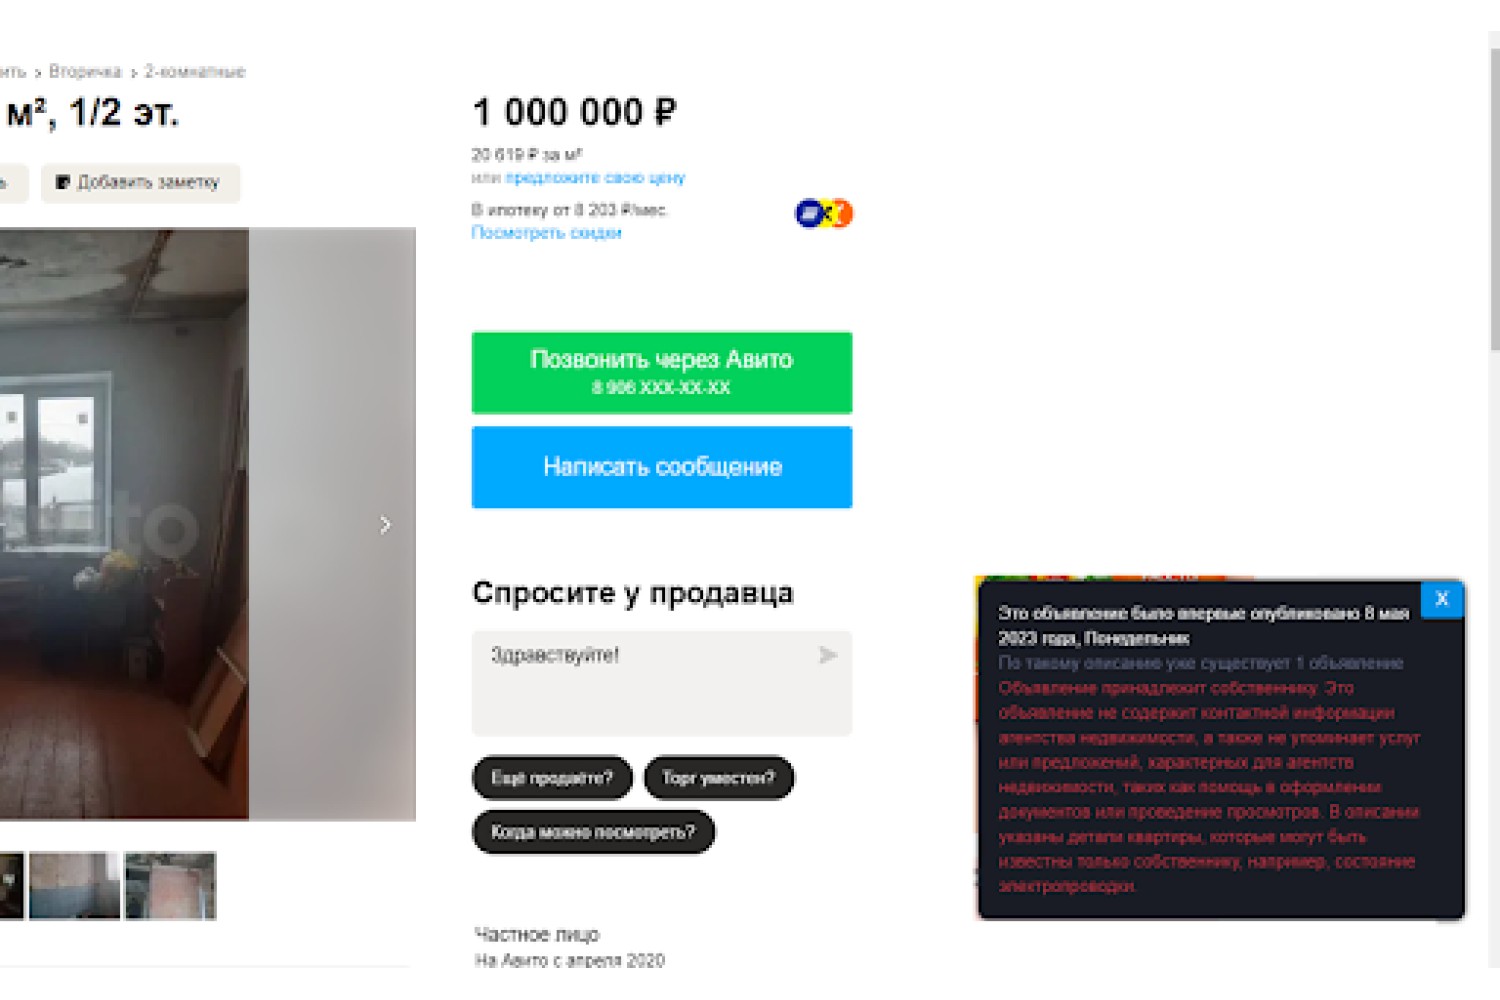
Task: Focus the Здравствуйте! message input field
Action: coord(662,683)
